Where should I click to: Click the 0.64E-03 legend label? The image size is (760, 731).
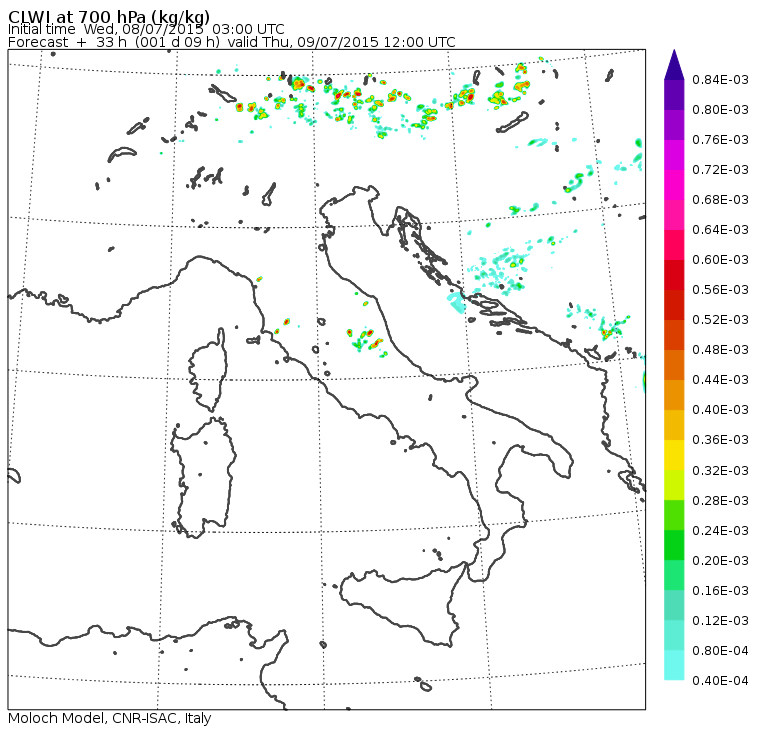720,230
